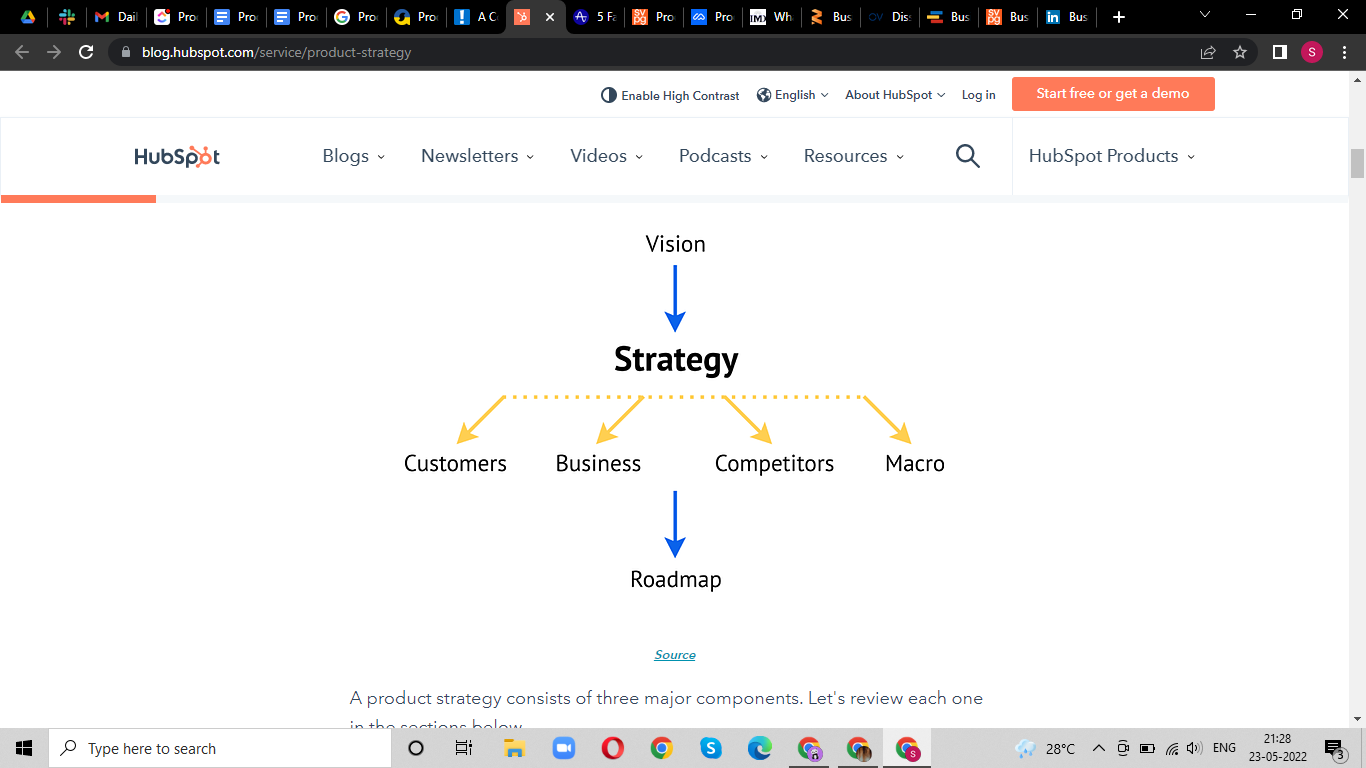Open the Windows Start menu
1366x768 pixels.
[24, 748]
